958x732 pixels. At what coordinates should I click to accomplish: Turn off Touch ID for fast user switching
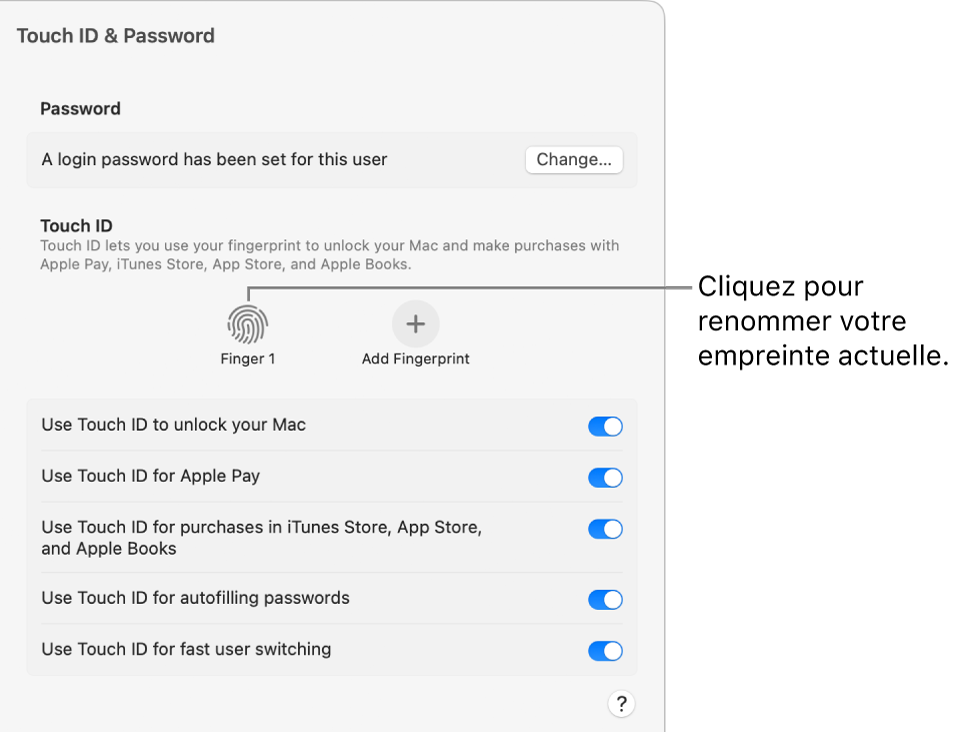click(604, 650)
